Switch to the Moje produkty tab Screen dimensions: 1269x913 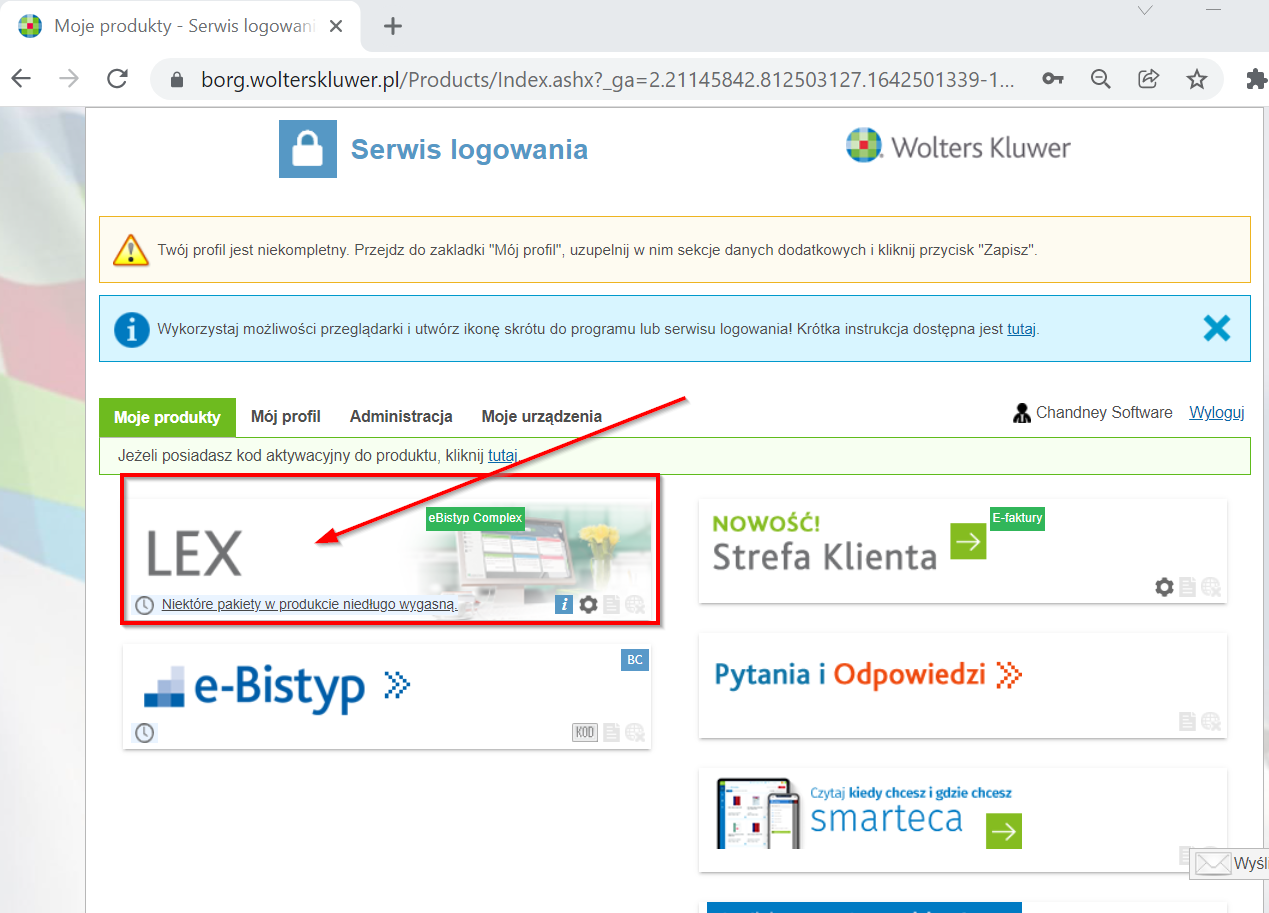167,417
